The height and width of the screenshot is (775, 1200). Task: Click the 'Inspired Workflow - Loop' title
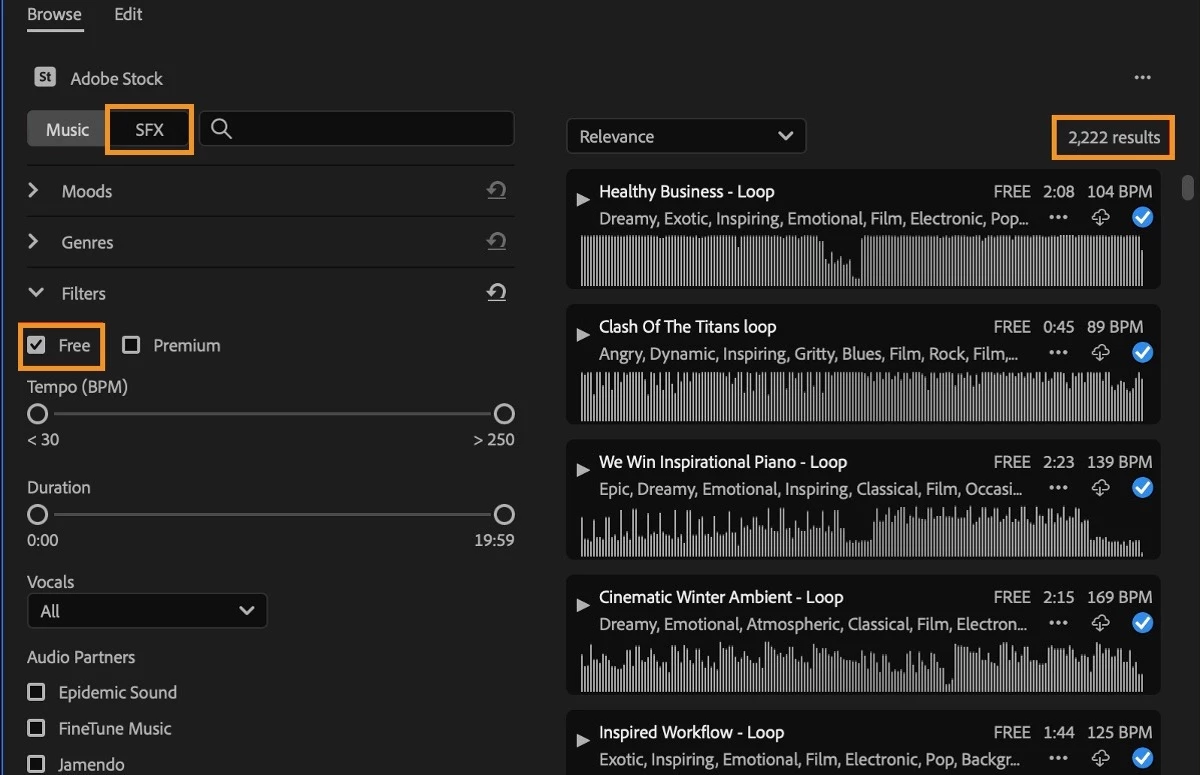click(x=691, y=731)
